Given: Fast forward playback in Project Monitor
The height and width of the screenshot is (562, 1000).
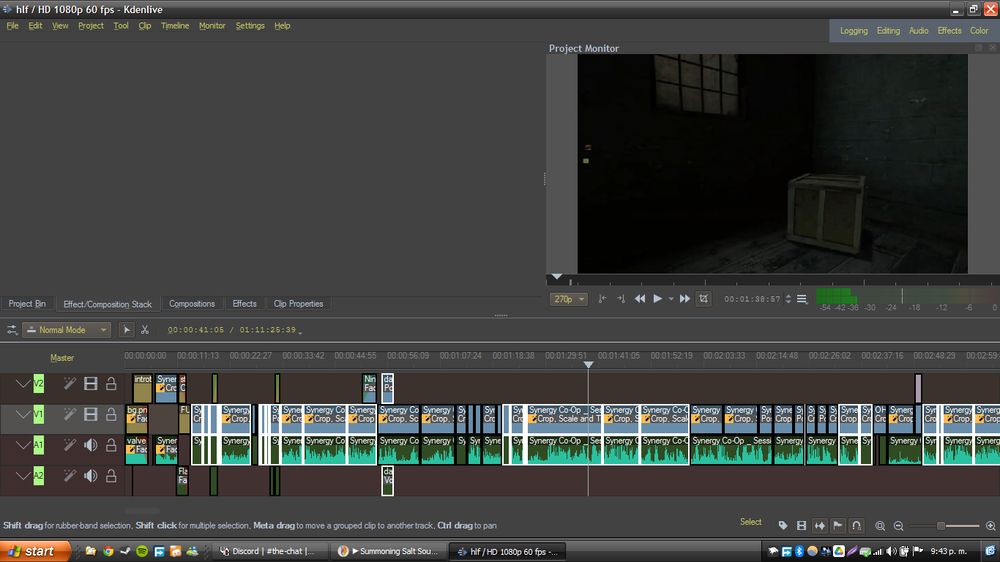Looking at the screenshot, I should point(684,299).
